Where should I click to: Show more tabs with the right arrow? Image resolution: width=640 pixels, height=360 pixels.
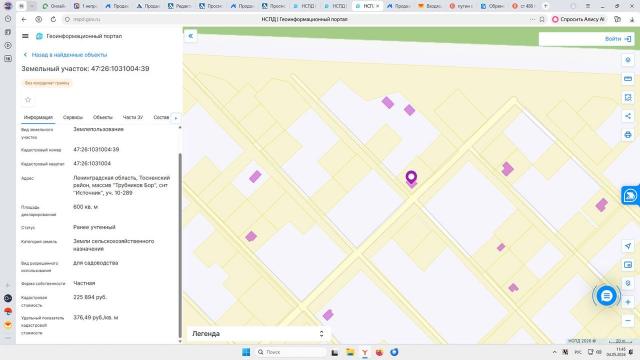[x=176, y=118]
